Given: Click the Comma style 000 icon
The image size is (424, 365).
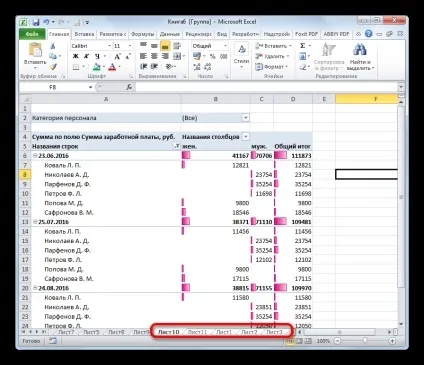Looking at the screenshot, I should pyautogui.click(x=224, y=56).
